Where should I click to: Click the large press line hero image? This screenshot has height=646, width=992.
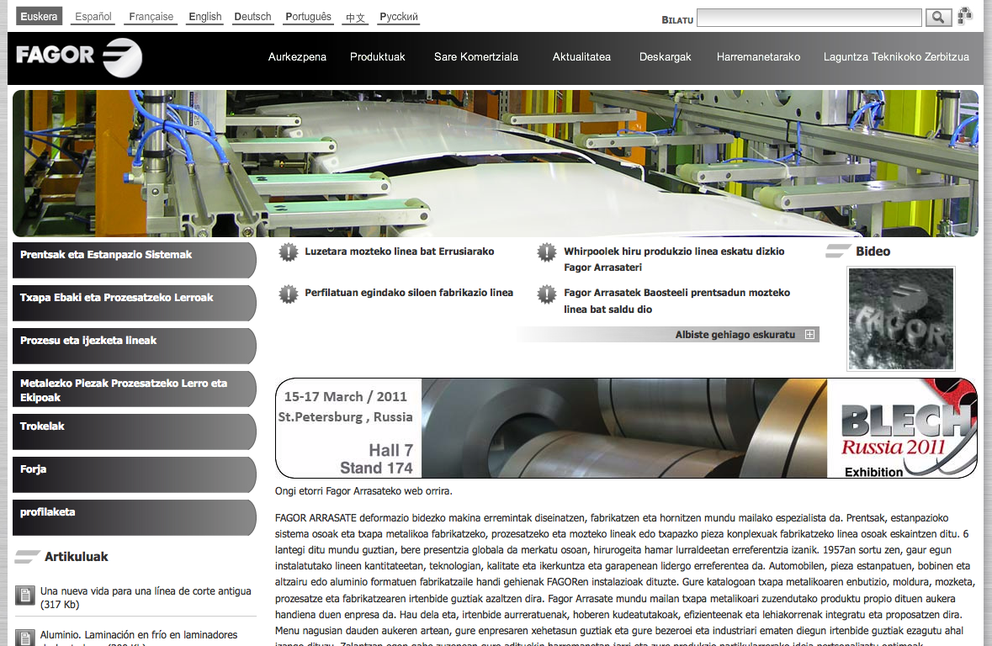495,163
